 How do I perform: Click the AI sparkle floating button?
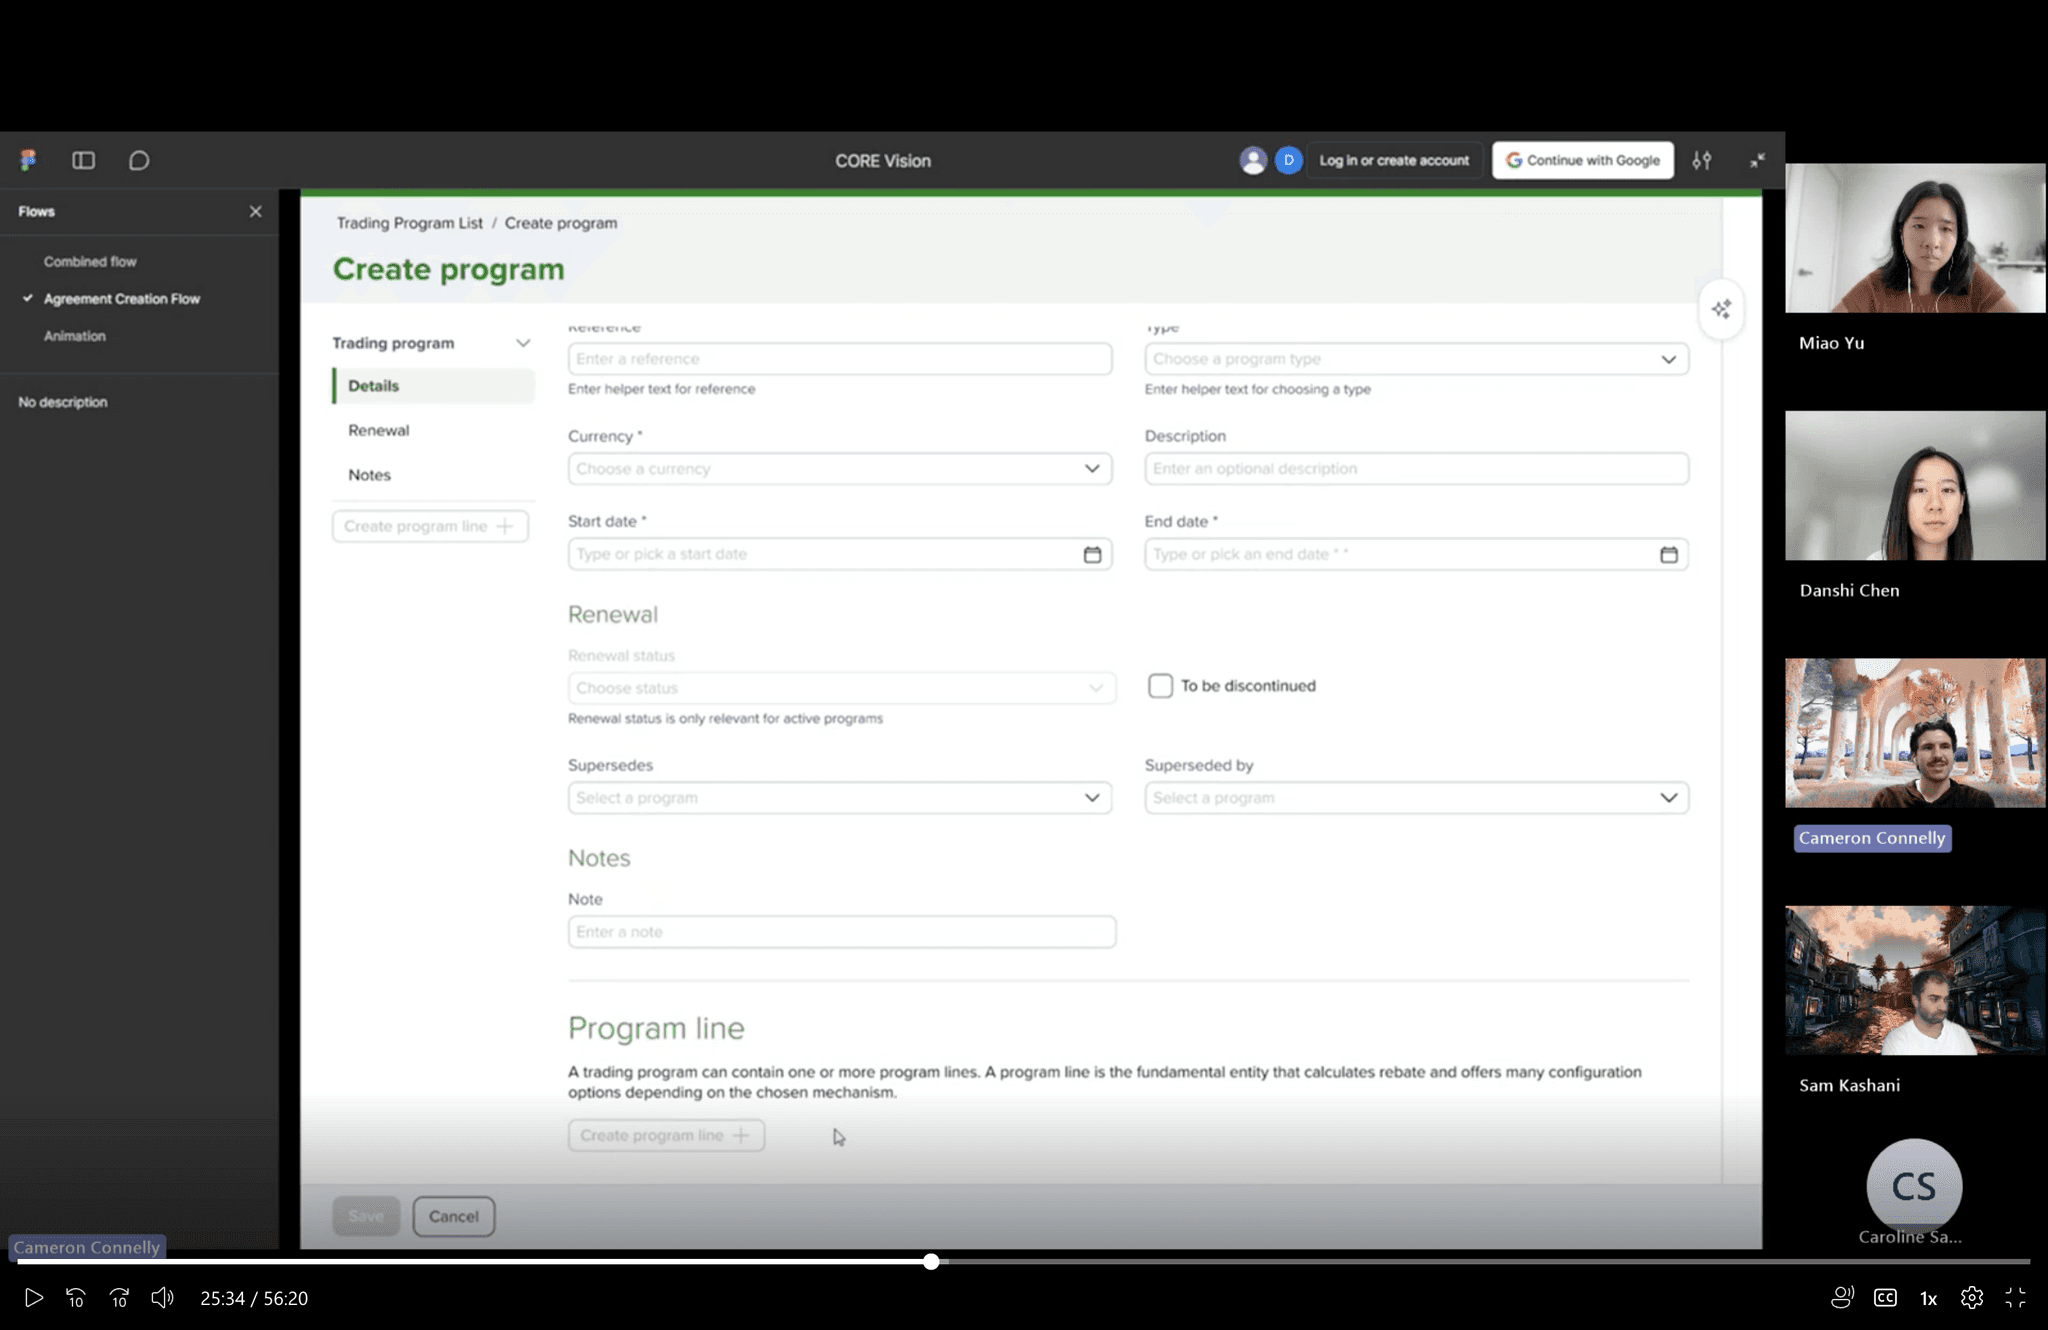1721,309
